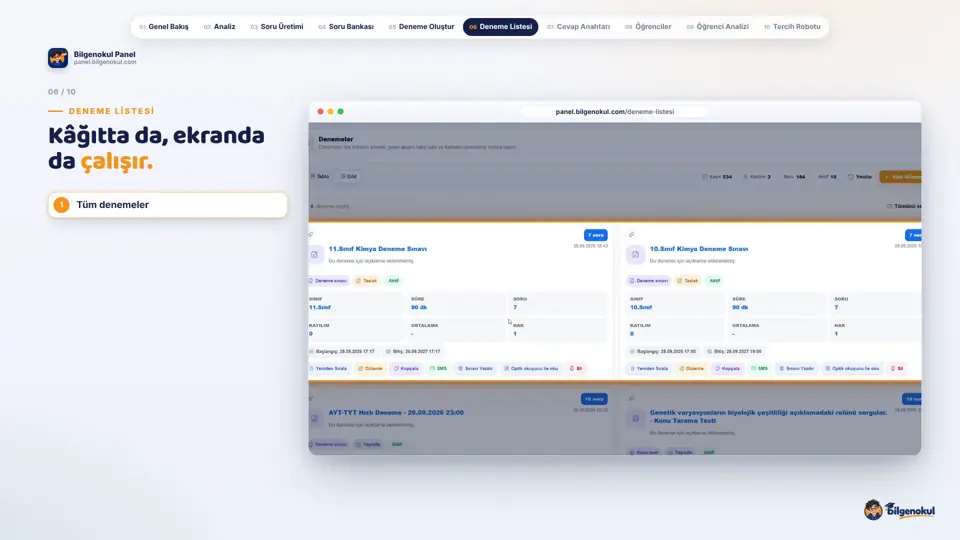This screenshot has height=540, width=960.
Task: Click the 10.Sınıf value under SINIF
Action: [x=641, y=307]
